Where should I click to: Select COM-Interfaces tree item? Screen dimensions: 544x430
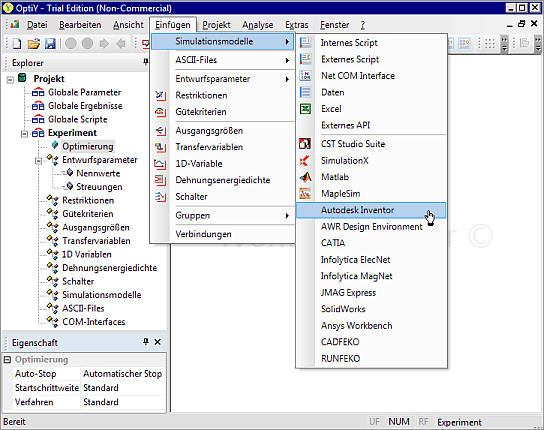94,322
